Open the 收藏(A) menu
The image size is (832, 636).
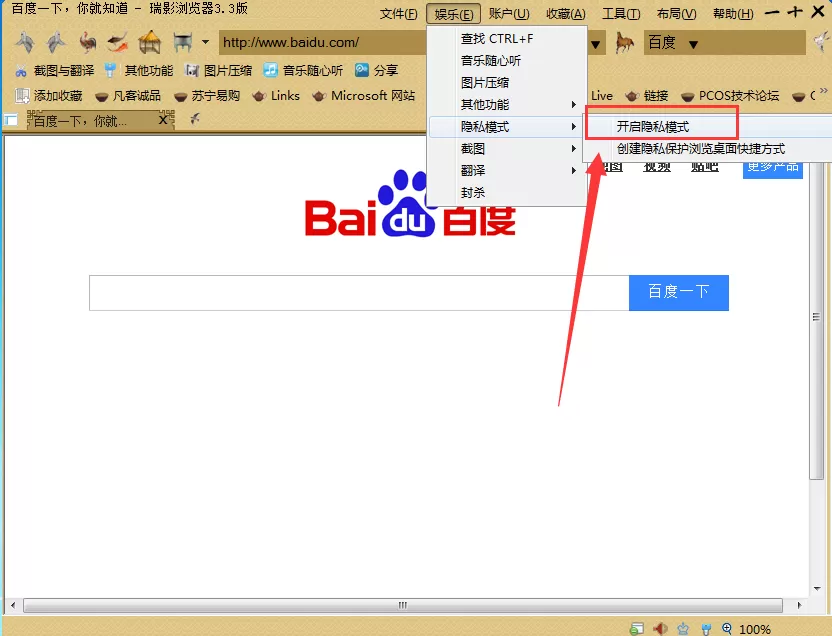[x=566, y=14]
